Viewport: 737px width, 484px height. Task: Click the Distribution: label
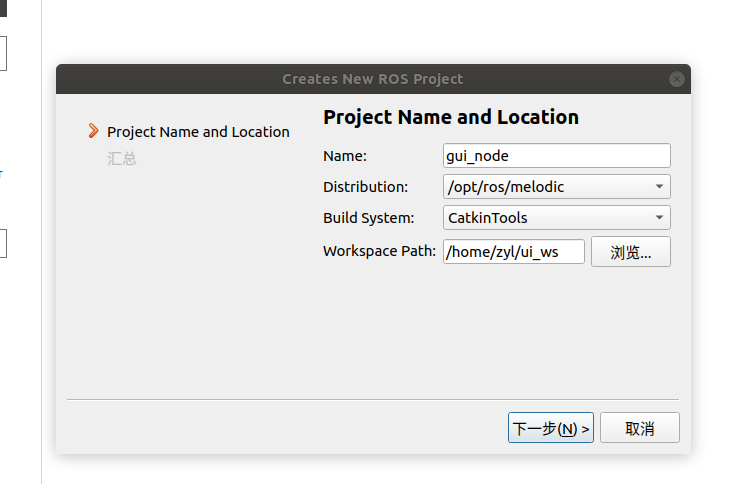pyautogui.click(x=366, y=187)
